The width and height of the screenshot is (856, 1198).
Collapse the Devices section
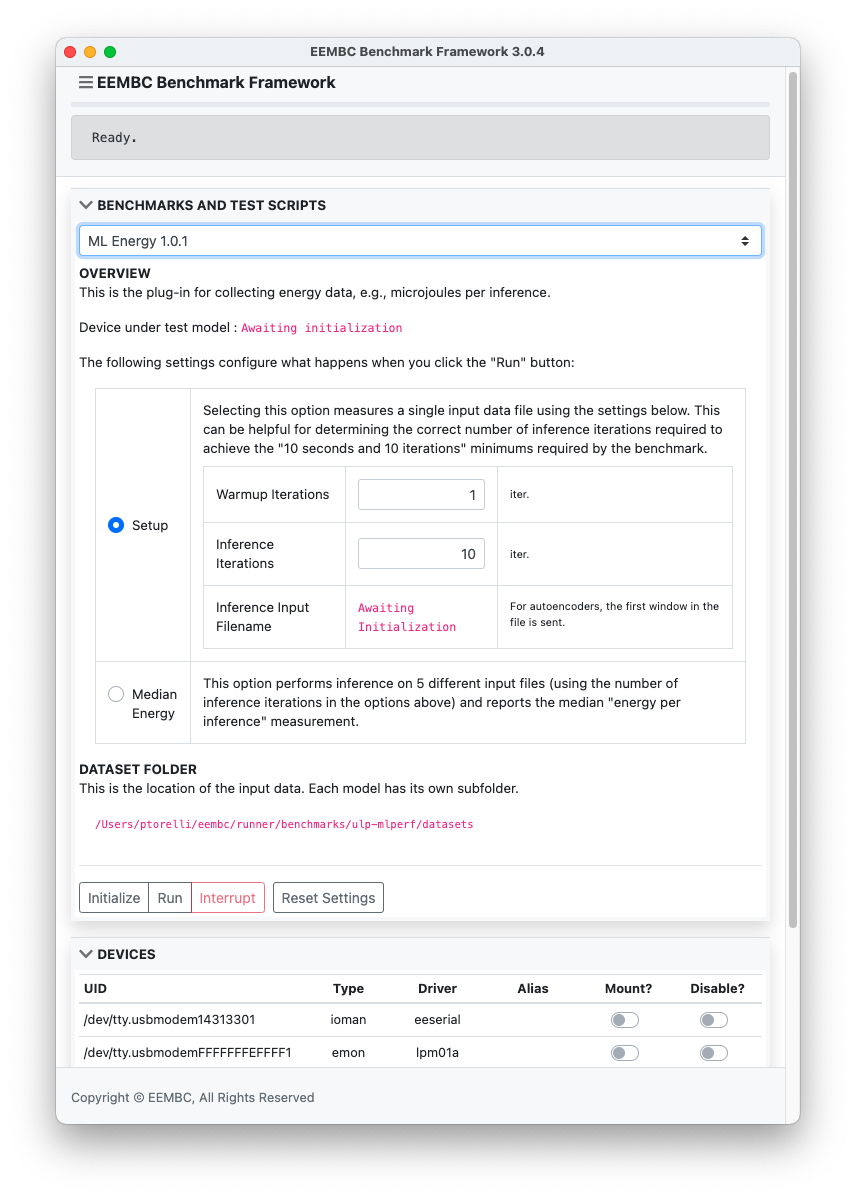point(86,954)
